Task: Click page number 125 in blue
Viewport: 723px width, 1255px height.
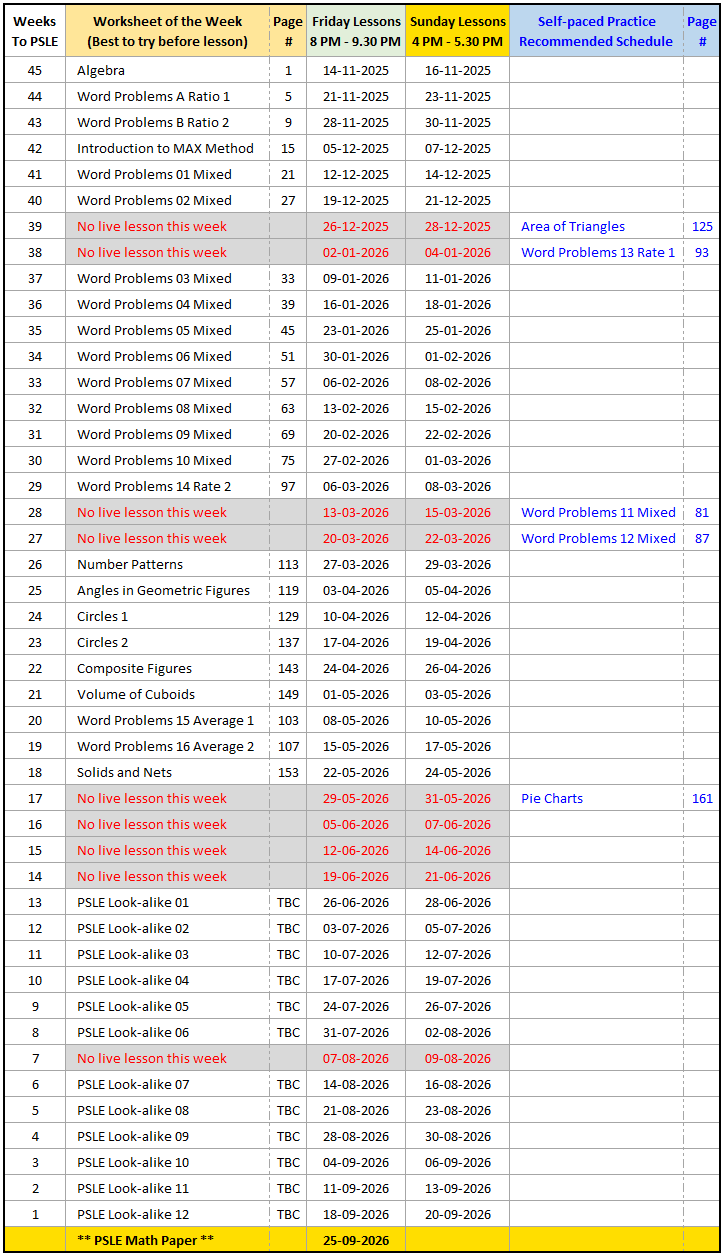Action: point(702,227)
